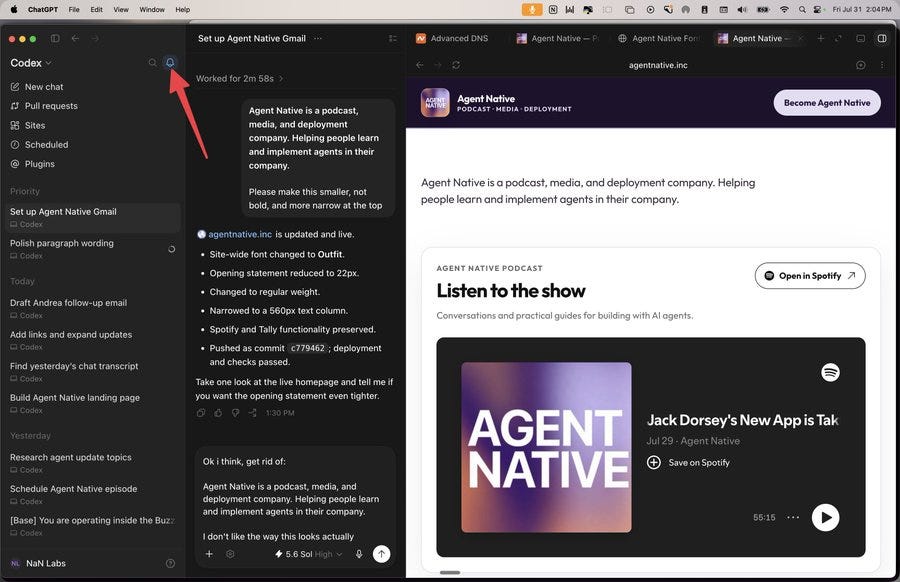Go forward with the app's right arrow

[x=95, y=38]
